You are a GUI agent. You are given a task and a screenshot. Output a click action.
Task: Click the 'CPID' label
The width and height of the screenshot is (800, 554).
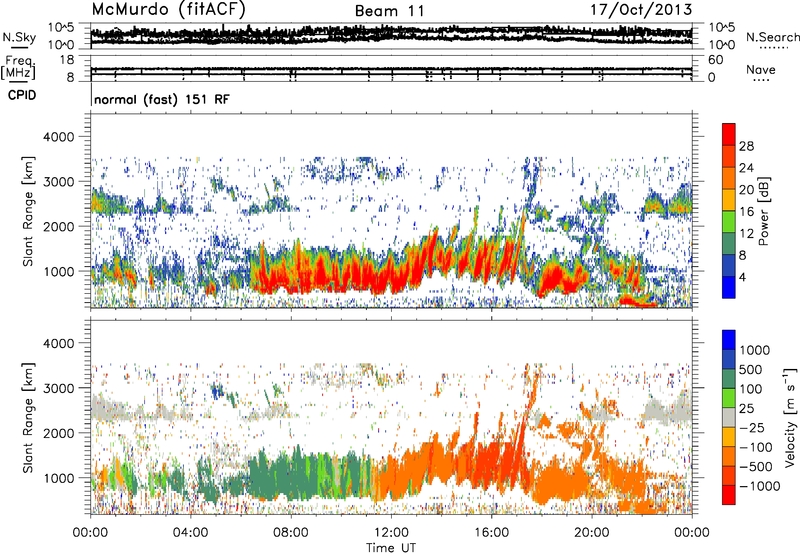[x=22, y=95]
